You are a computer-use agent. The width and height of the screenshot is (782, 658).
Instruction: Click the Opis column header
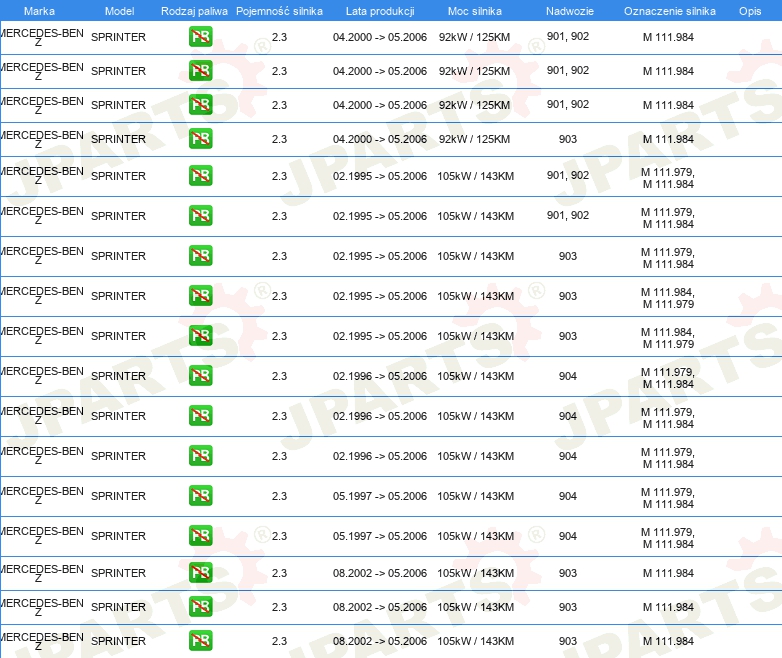pos(749,11)
